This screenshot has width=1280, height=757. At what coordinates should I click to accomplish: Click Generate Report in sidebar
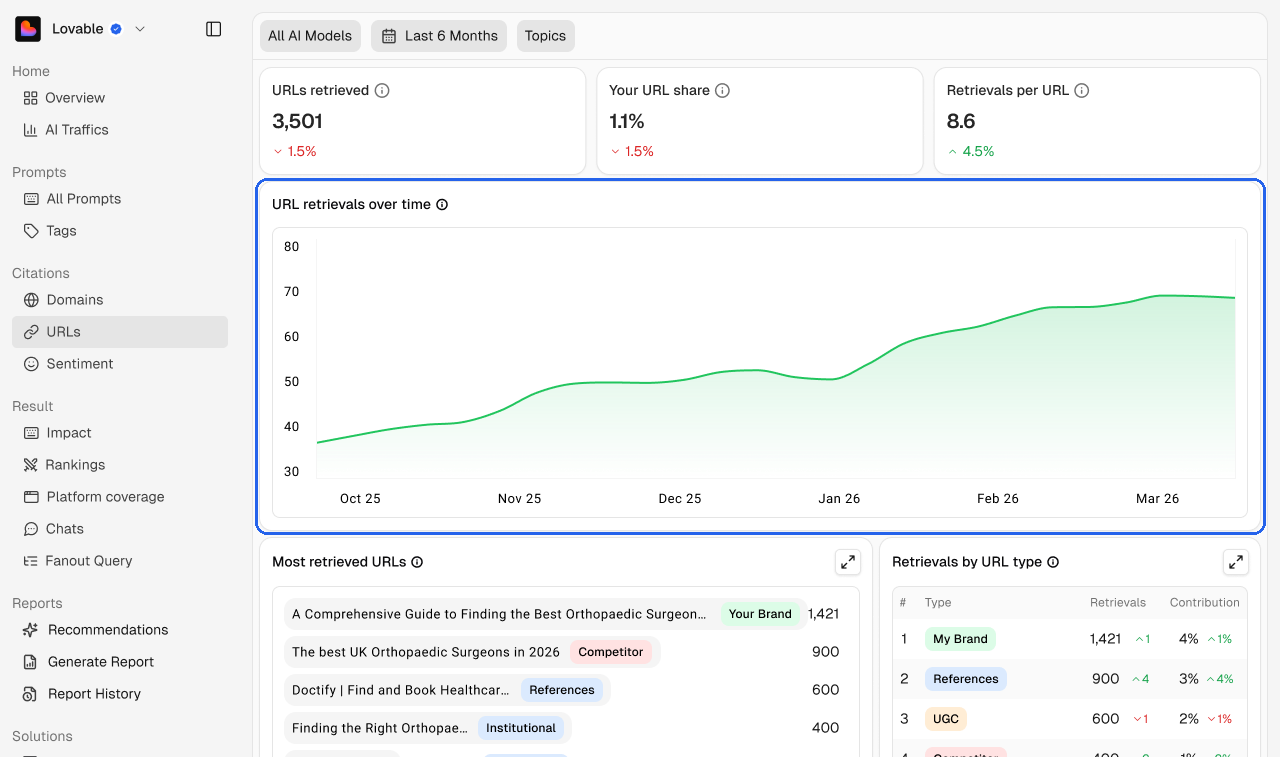click(120, 662)
